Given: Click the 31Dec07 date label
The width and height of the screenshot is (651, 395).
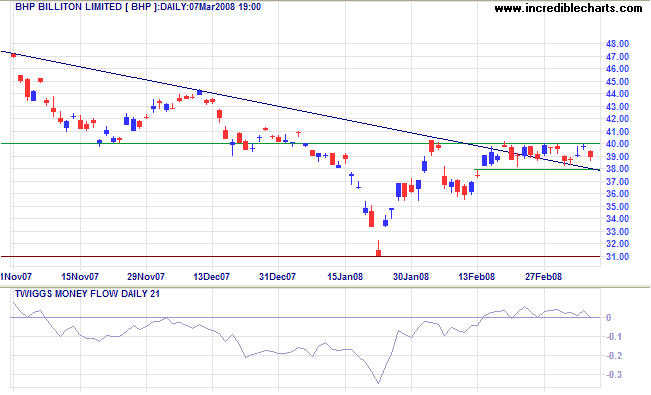Looking at the screenshot, I should click(x=277, y=277).
